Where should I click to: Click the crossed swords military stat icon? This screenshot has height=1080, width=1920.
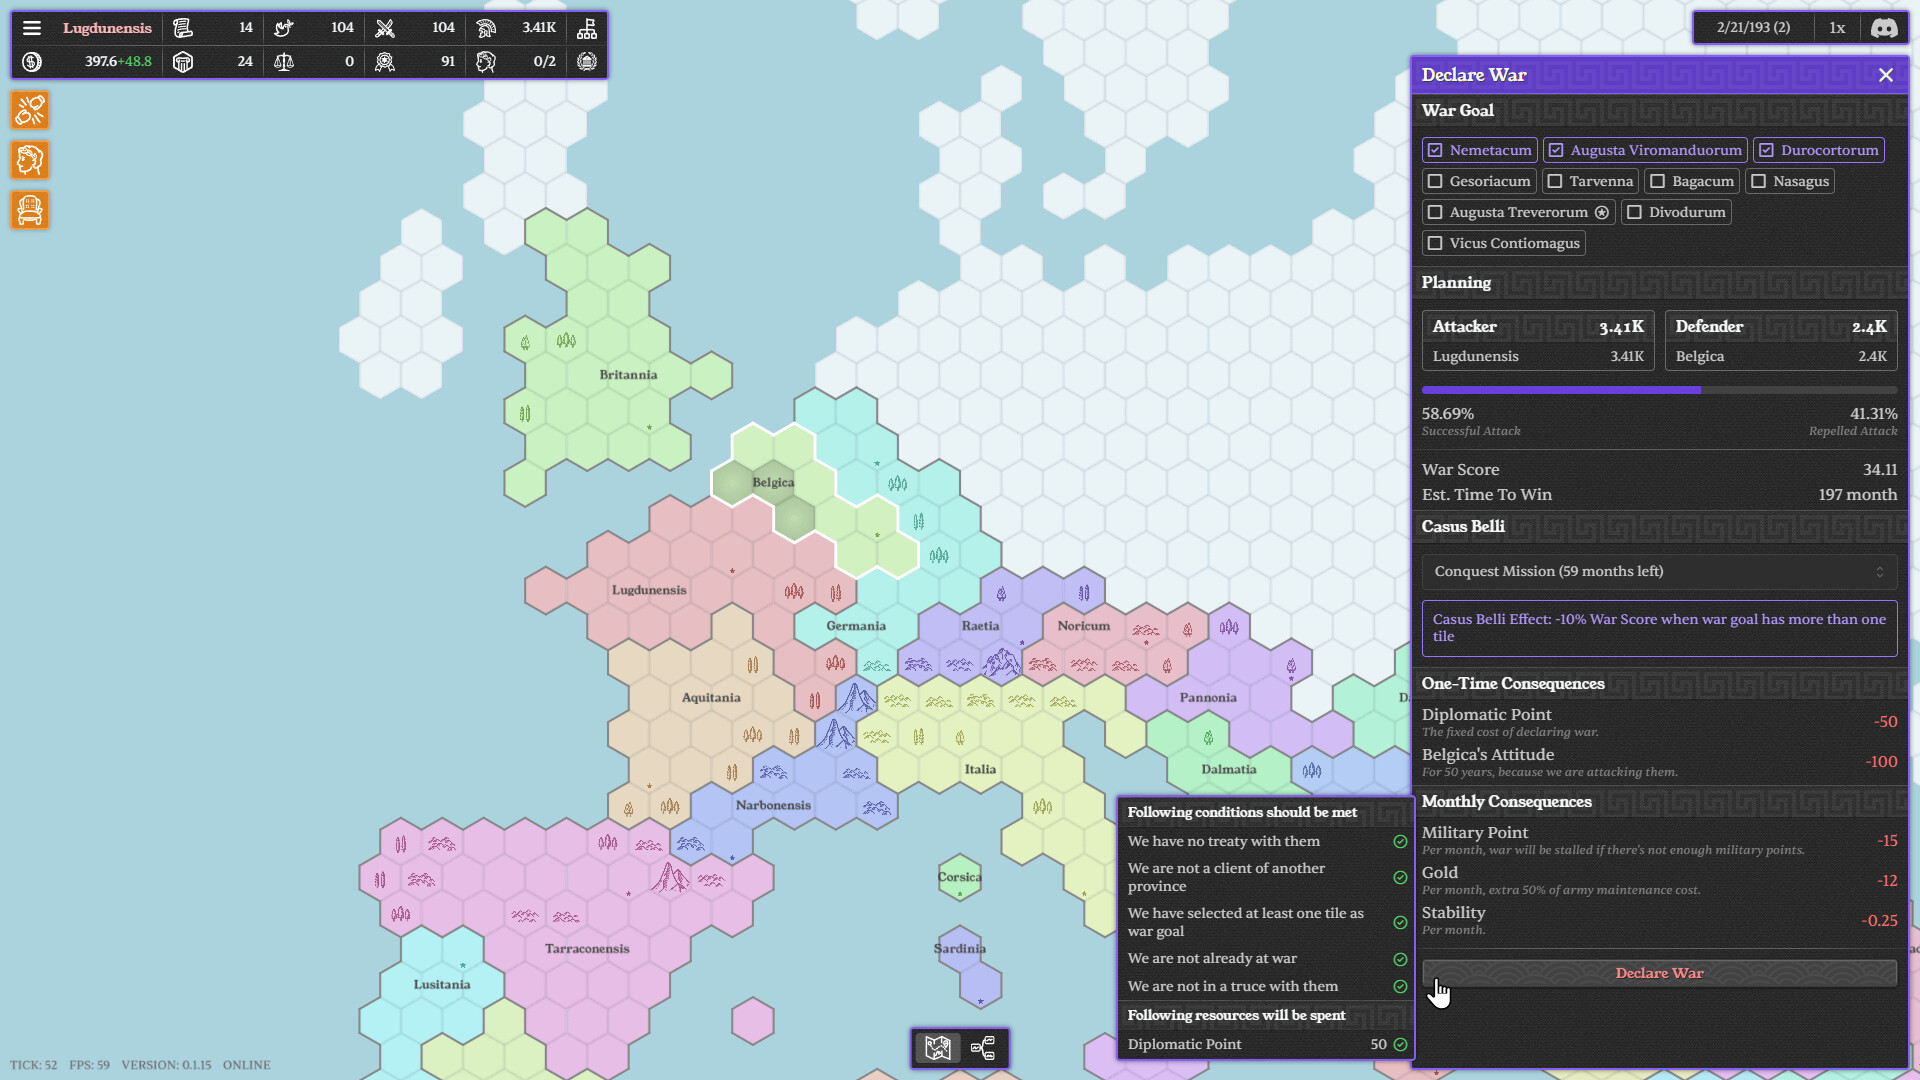pyautogui.click(x=386, y=27)
